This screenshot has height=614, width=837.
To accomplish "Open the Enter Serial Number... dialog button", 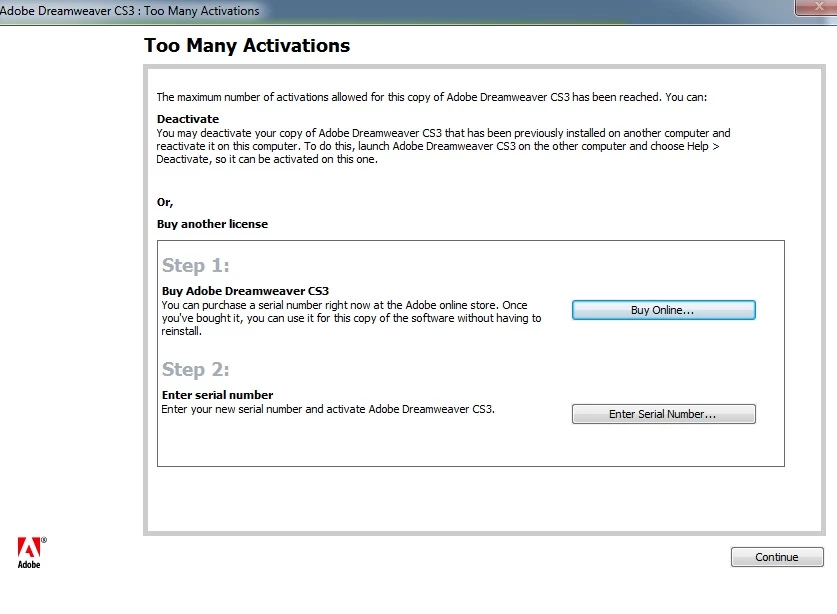I will 664,414.
